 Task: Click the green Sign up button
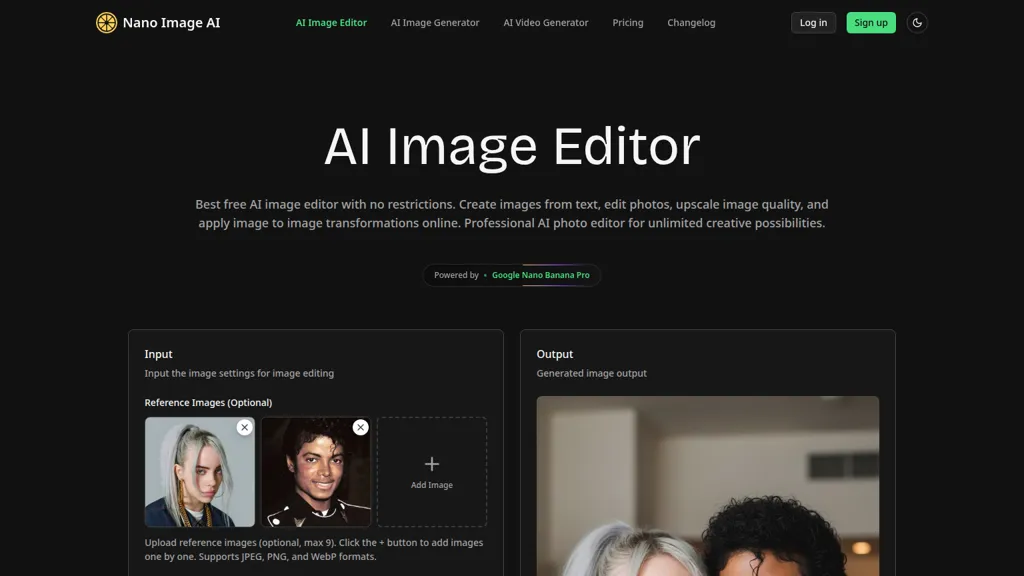coord(871,23)
